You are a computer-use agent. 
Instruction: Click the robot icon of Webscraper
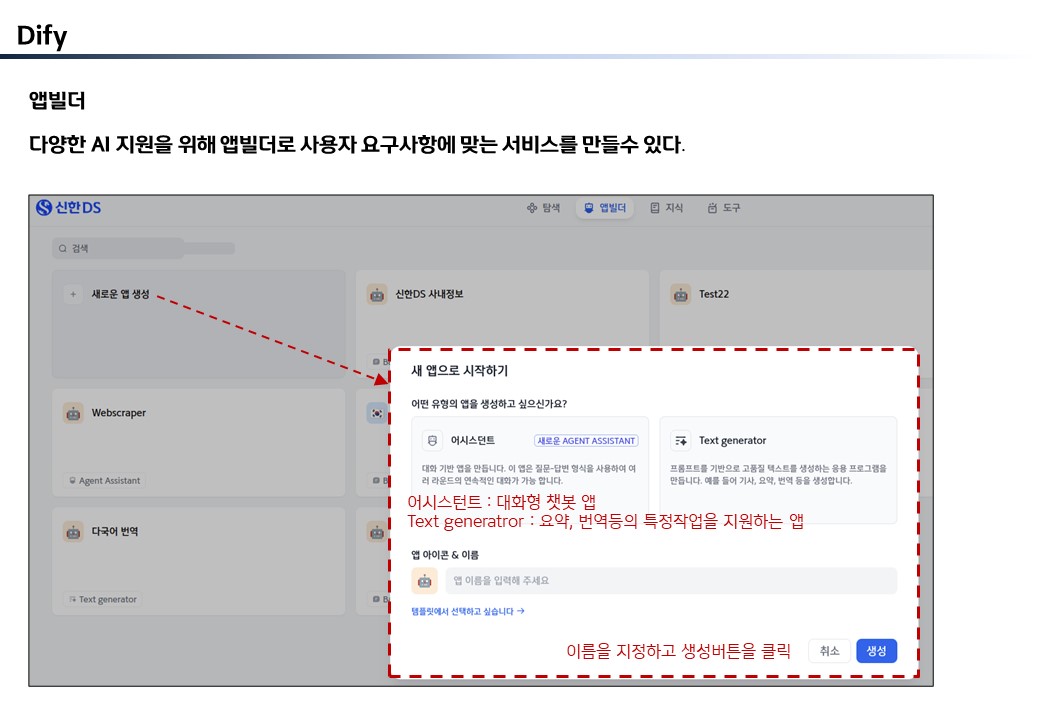73,413
